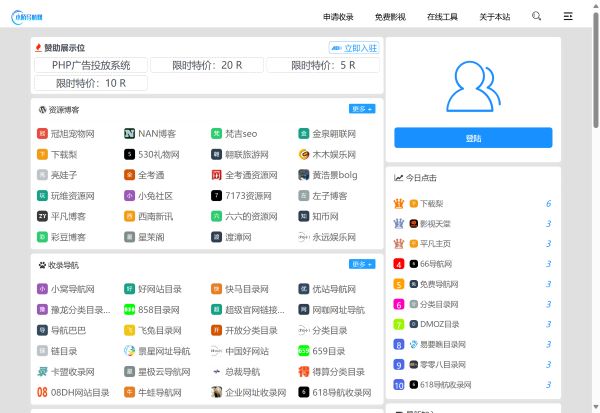Open the 梵吉seo link
The width and height of the screenshot is (600, 413).
241,134
